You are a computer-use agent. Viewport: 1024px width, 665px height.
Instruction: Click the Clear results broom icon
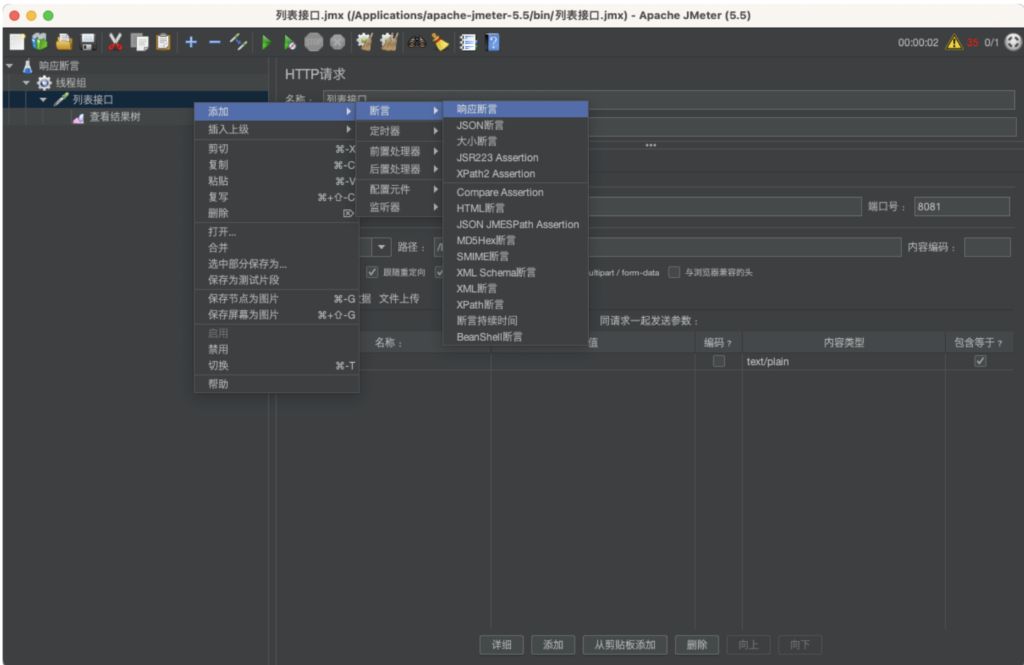click(364, 42)
